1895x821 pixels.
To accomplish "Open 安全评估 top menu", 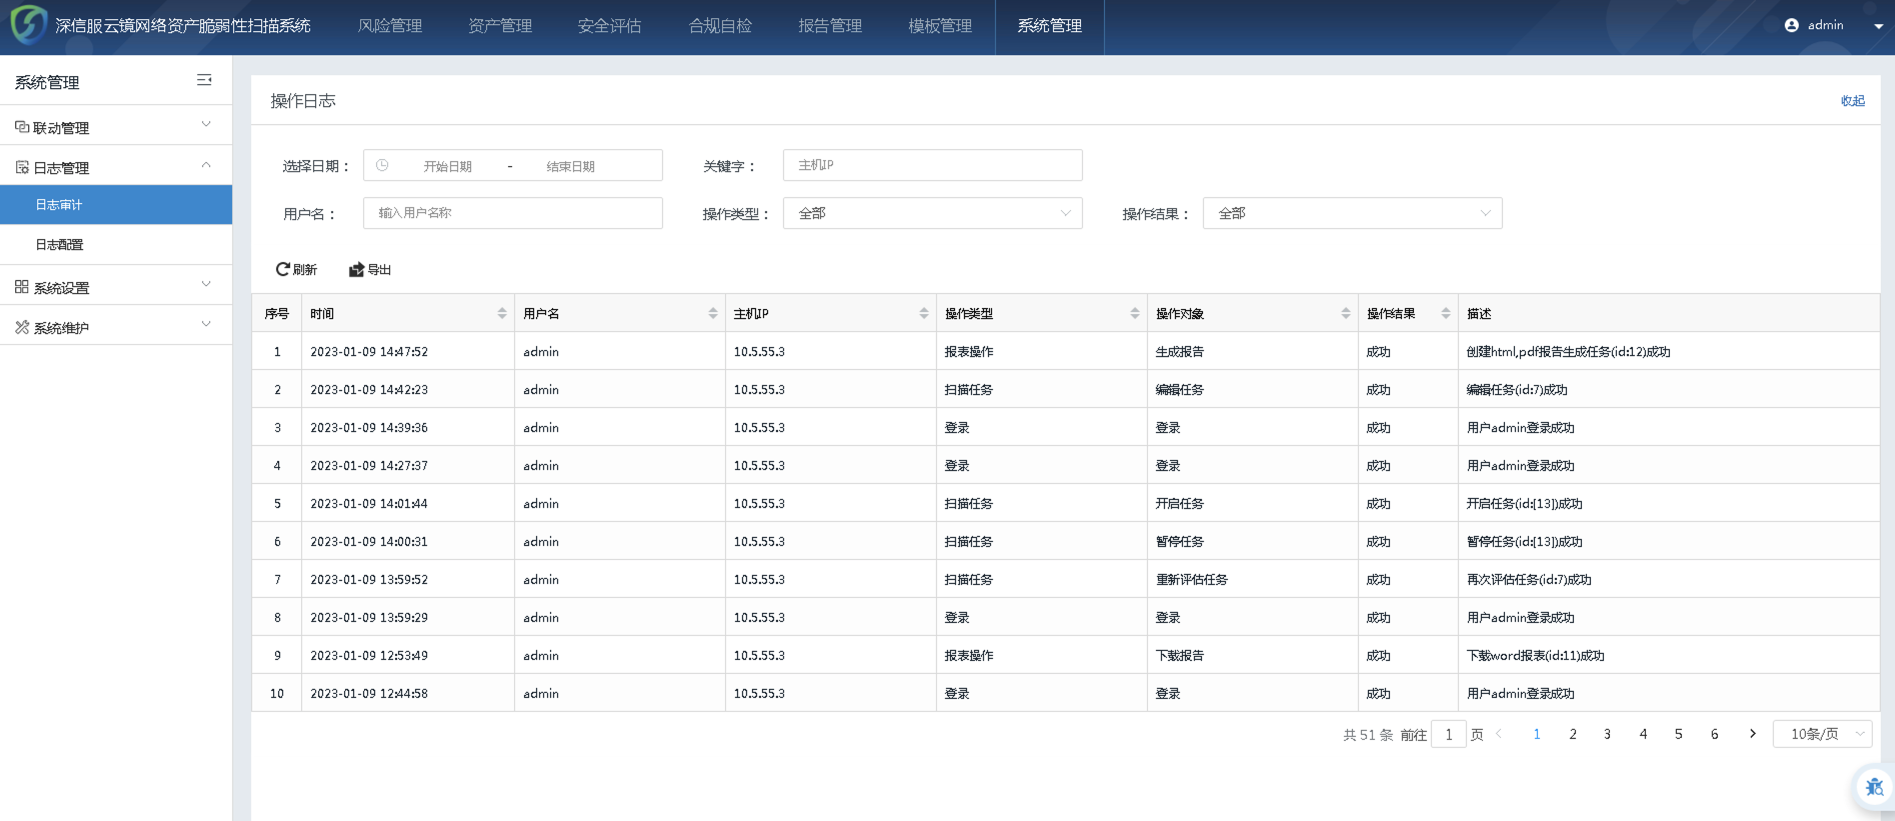I will (x=610, y=26).
